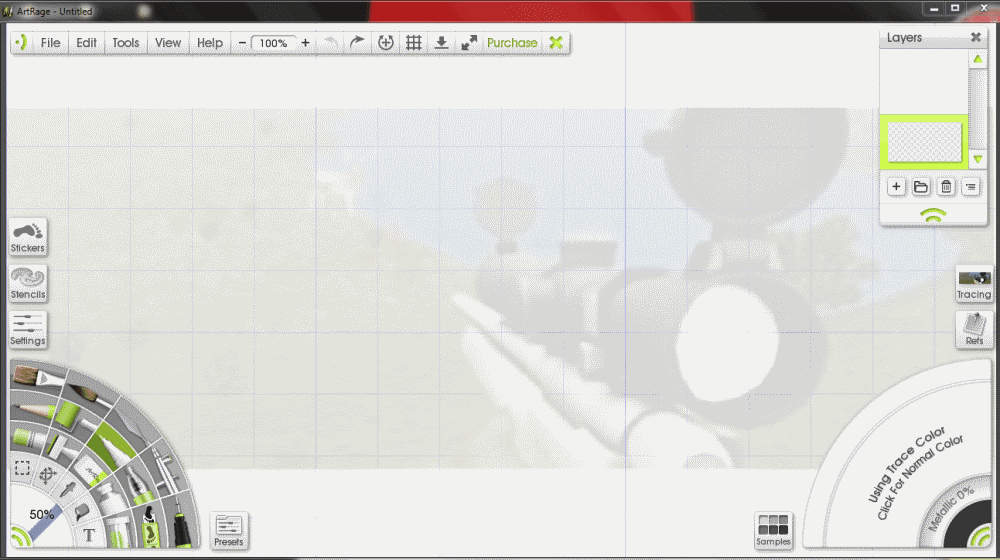Open the Edit menu
This screenshot has width=1000, height=560.
86,43
